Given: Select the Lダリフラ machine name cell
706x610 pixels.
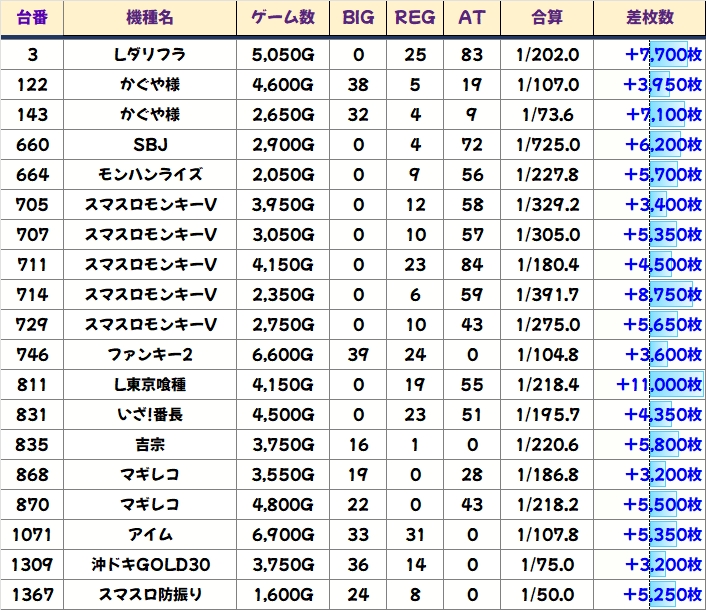Looking at the screenshot, I should pos(150,55).
